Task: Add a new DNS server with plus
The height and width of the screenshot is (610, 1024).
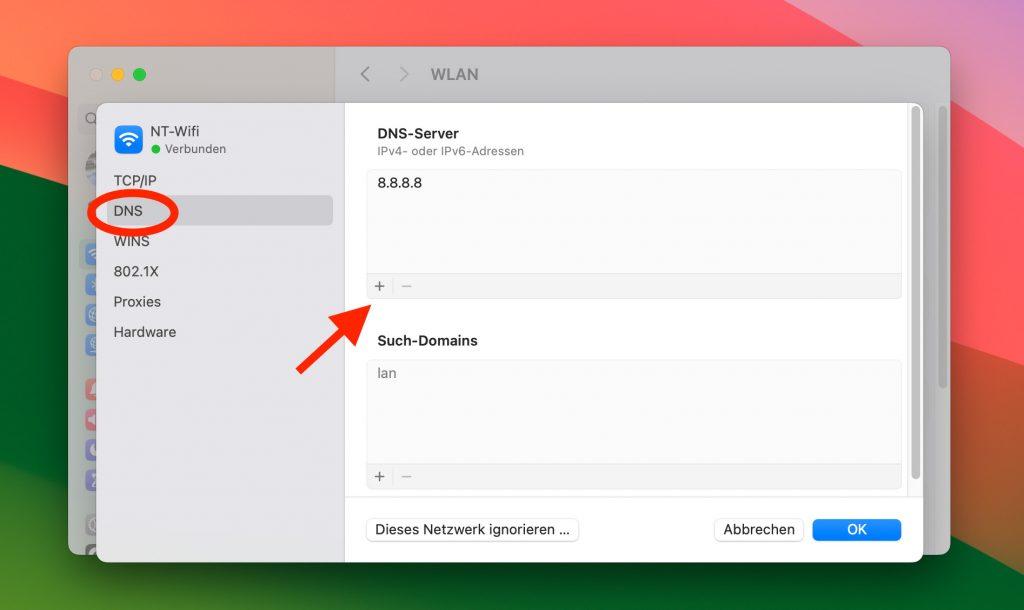Action: (379, 286)
